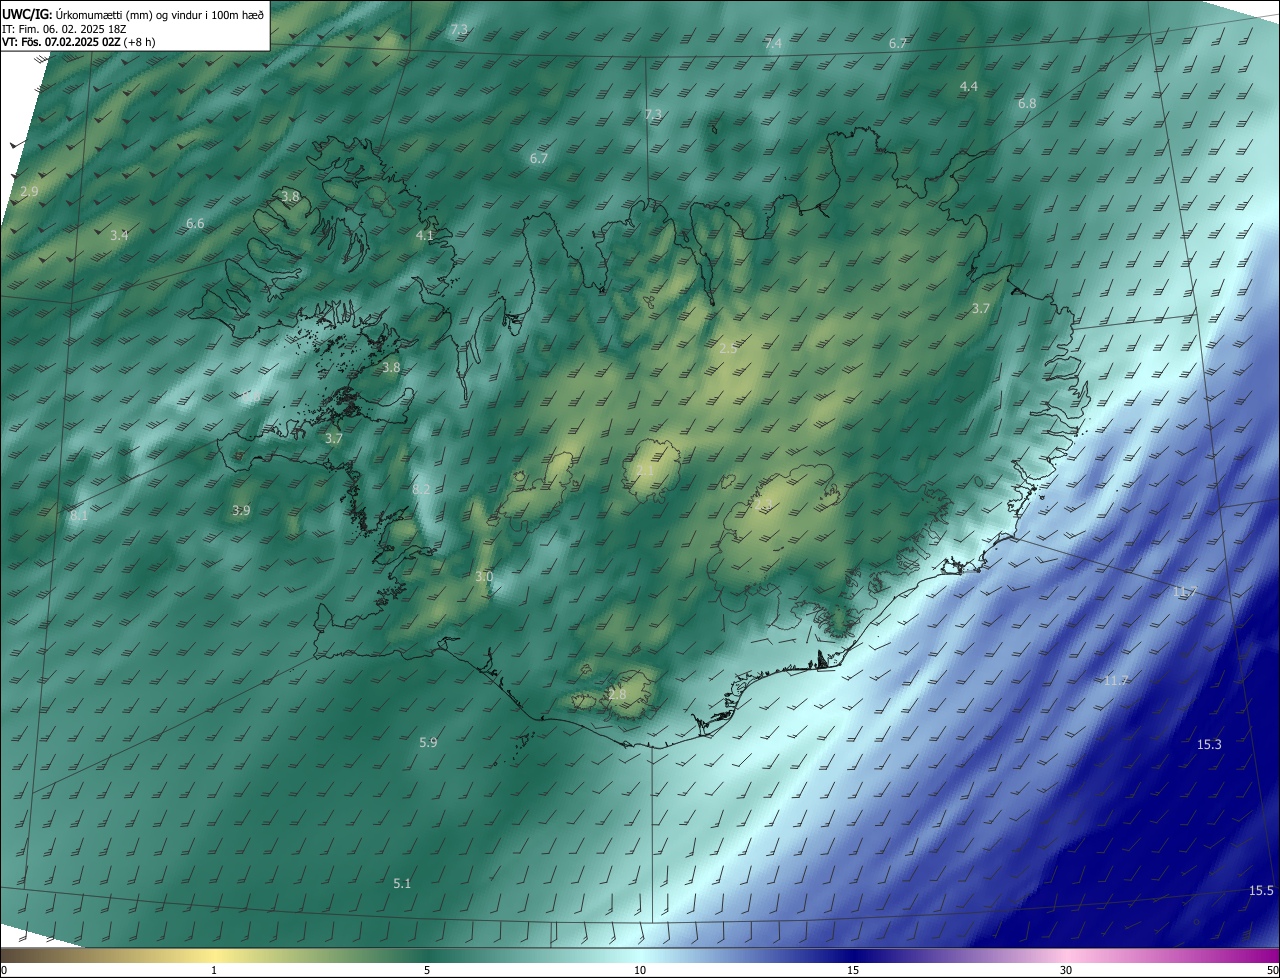Click the 8.2 value label on the map

point(421,489)
